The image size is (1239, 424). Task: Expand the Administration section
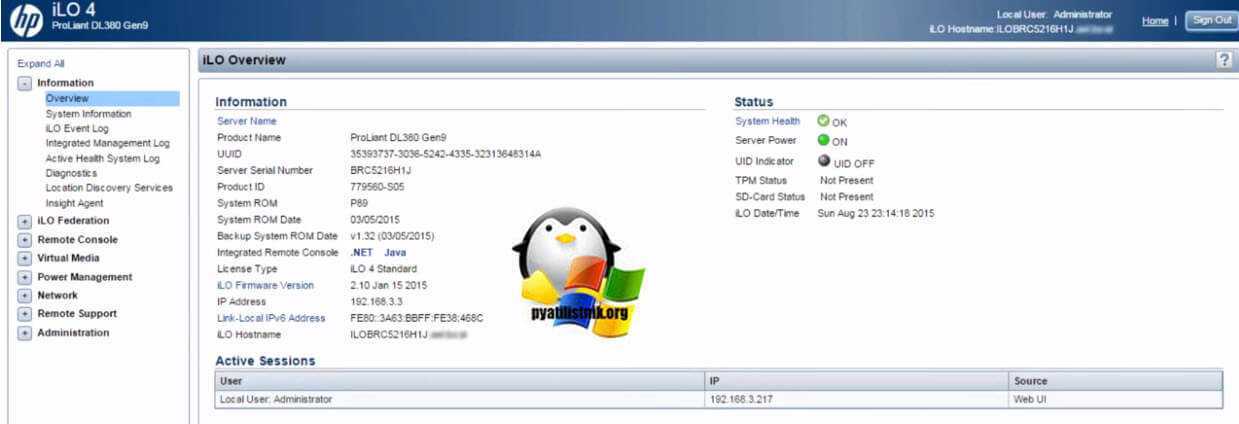(x=24, y=333)
